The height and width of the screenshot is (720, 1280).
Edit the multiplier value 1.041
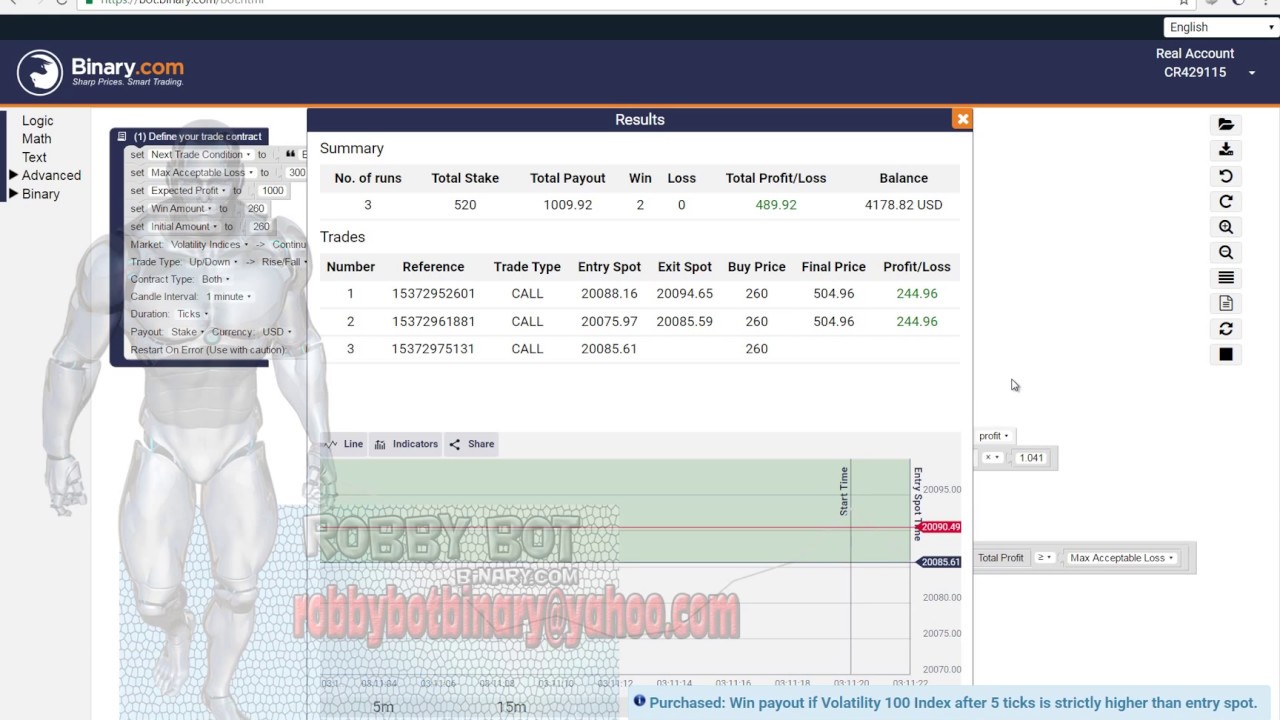(x=1031, y=458)
